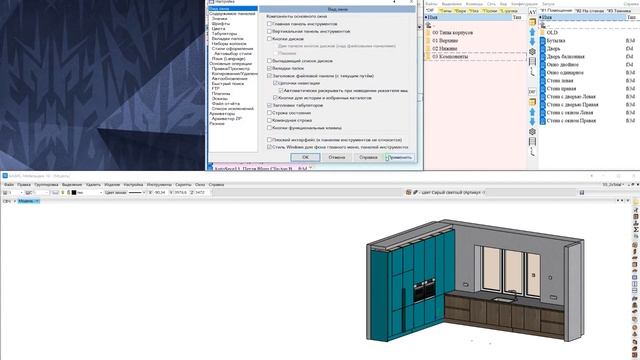Click the 3D cube icon in the second toolbar group

pyautogui.click(x=532, y=132)
